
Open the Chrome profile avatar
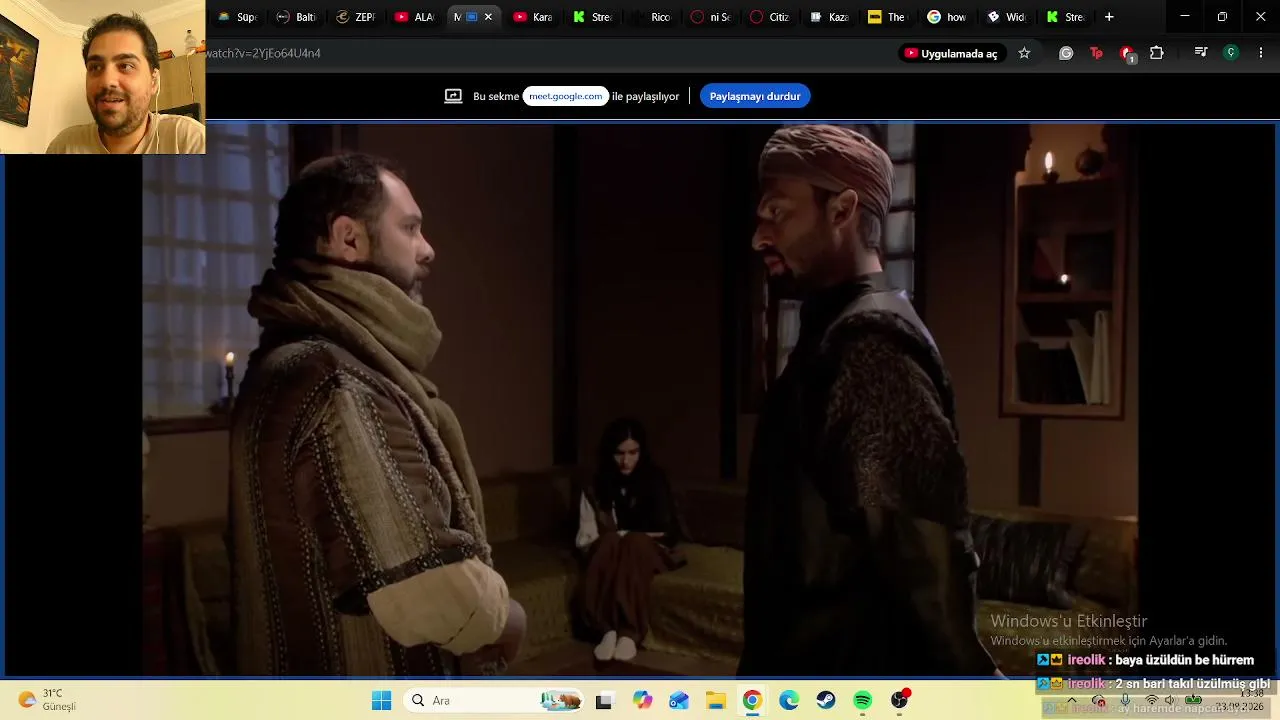click(x=1231, y=53)
